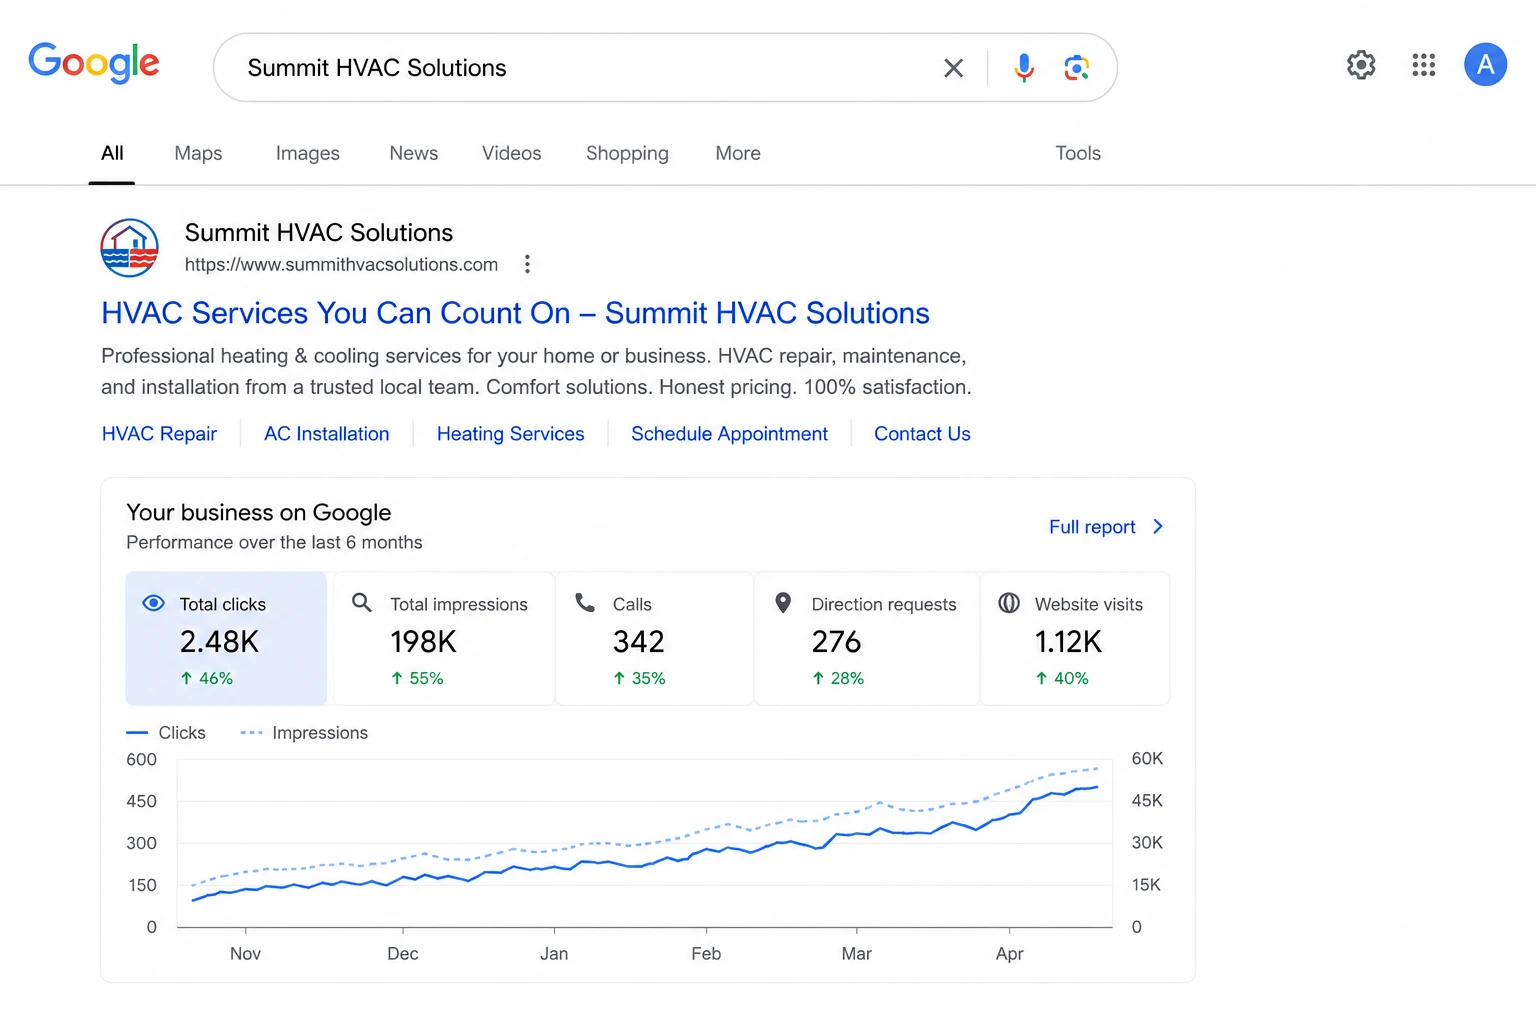The image size is (1536, 1024).
Task: Click the Apr label on chart axis
Action: tap(1009, 954)
